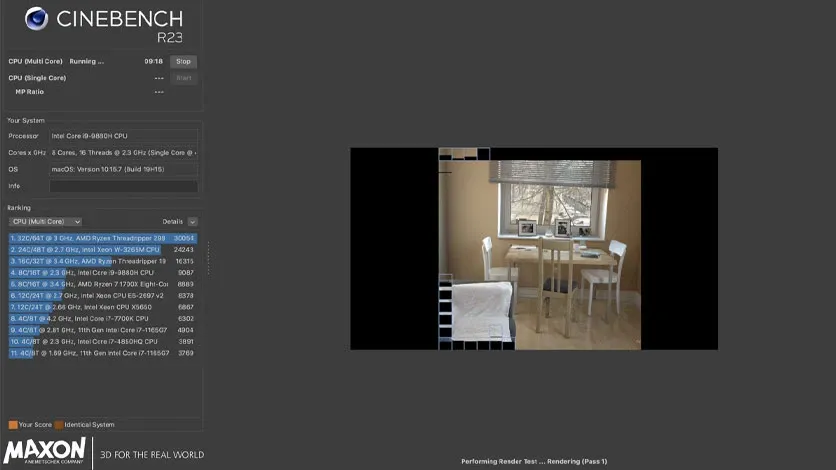Click the disabled Single Core Start button
This screenshot has height=470, width=836.
[x=183, y=78]
